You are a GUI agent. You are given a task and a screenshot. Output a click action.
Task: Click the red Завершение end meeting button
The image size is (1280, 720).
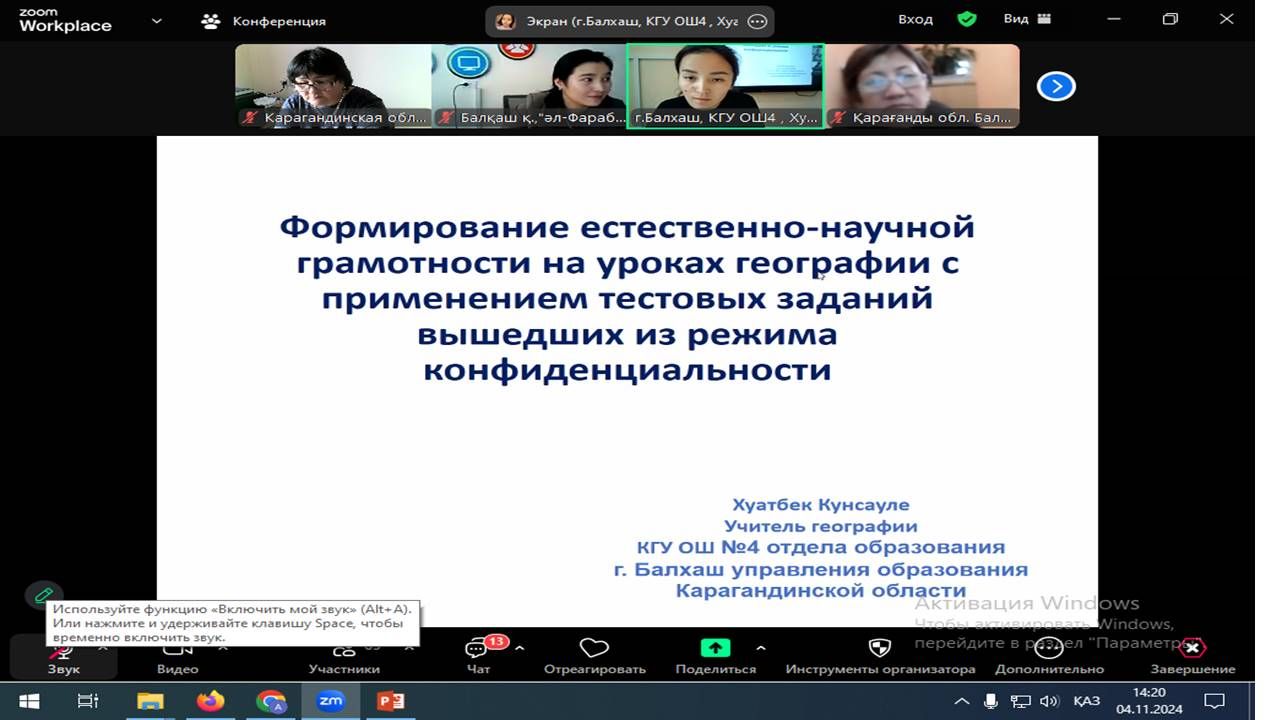(1192, 648)
